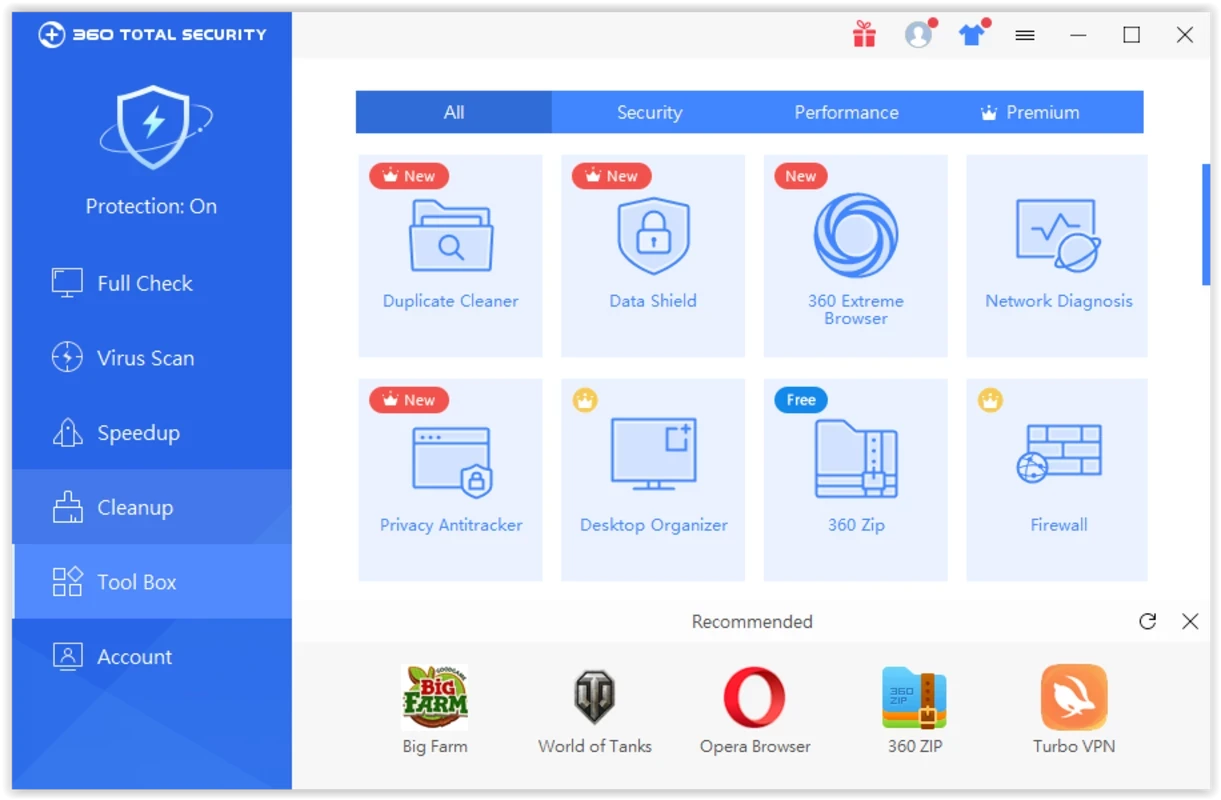Close the Recommended panel
1221x800 pixels.
tap(1190, 621)
